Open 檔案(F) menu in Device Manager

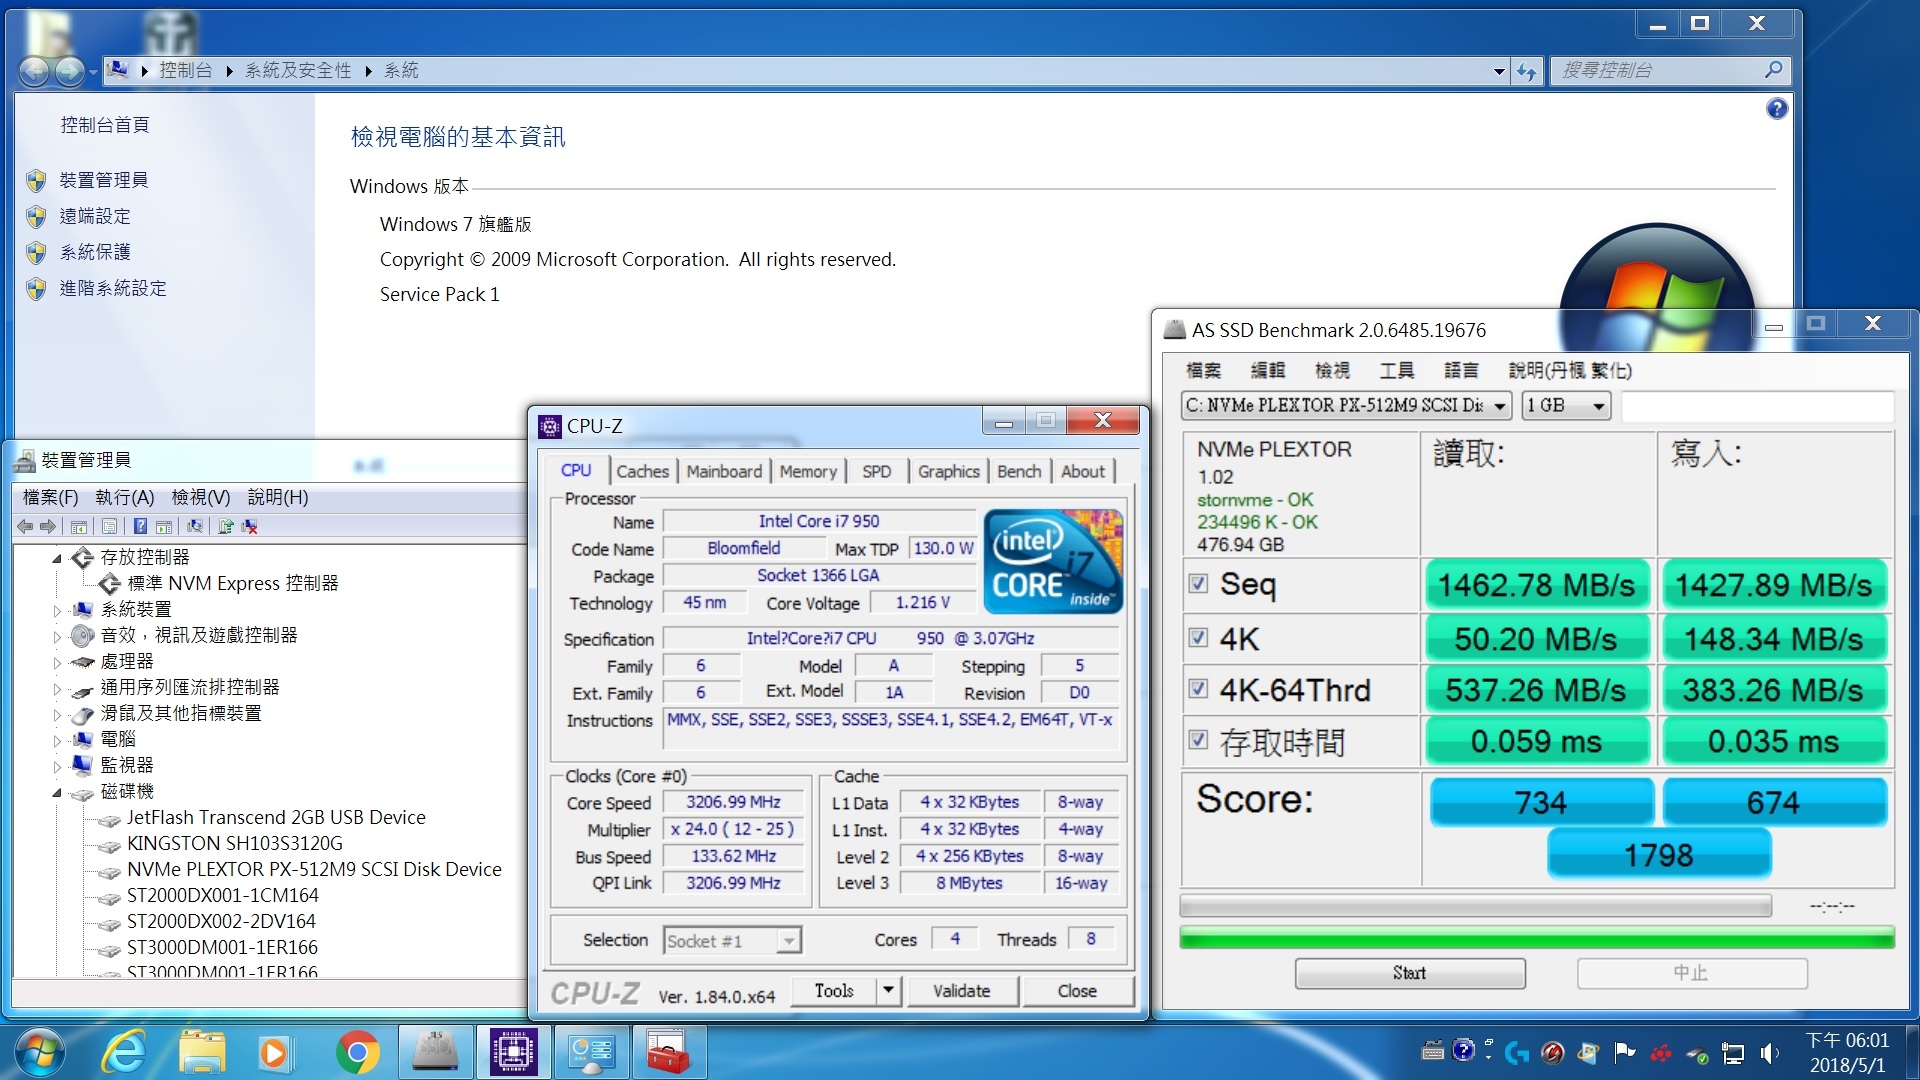pyautogui.click(x=50, y=497)
